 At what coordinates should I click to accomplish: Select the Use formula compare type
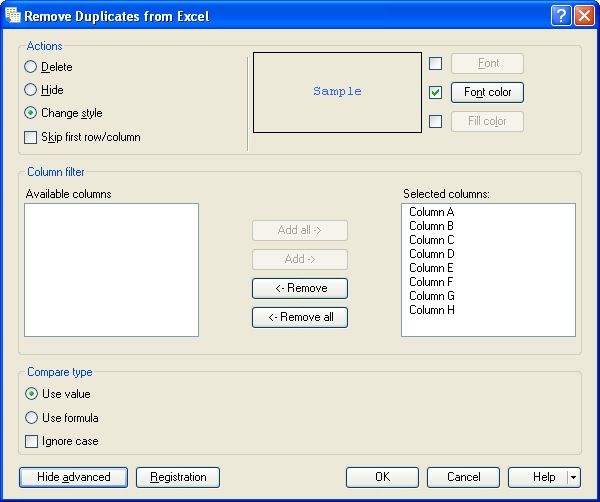click(32, 418)
